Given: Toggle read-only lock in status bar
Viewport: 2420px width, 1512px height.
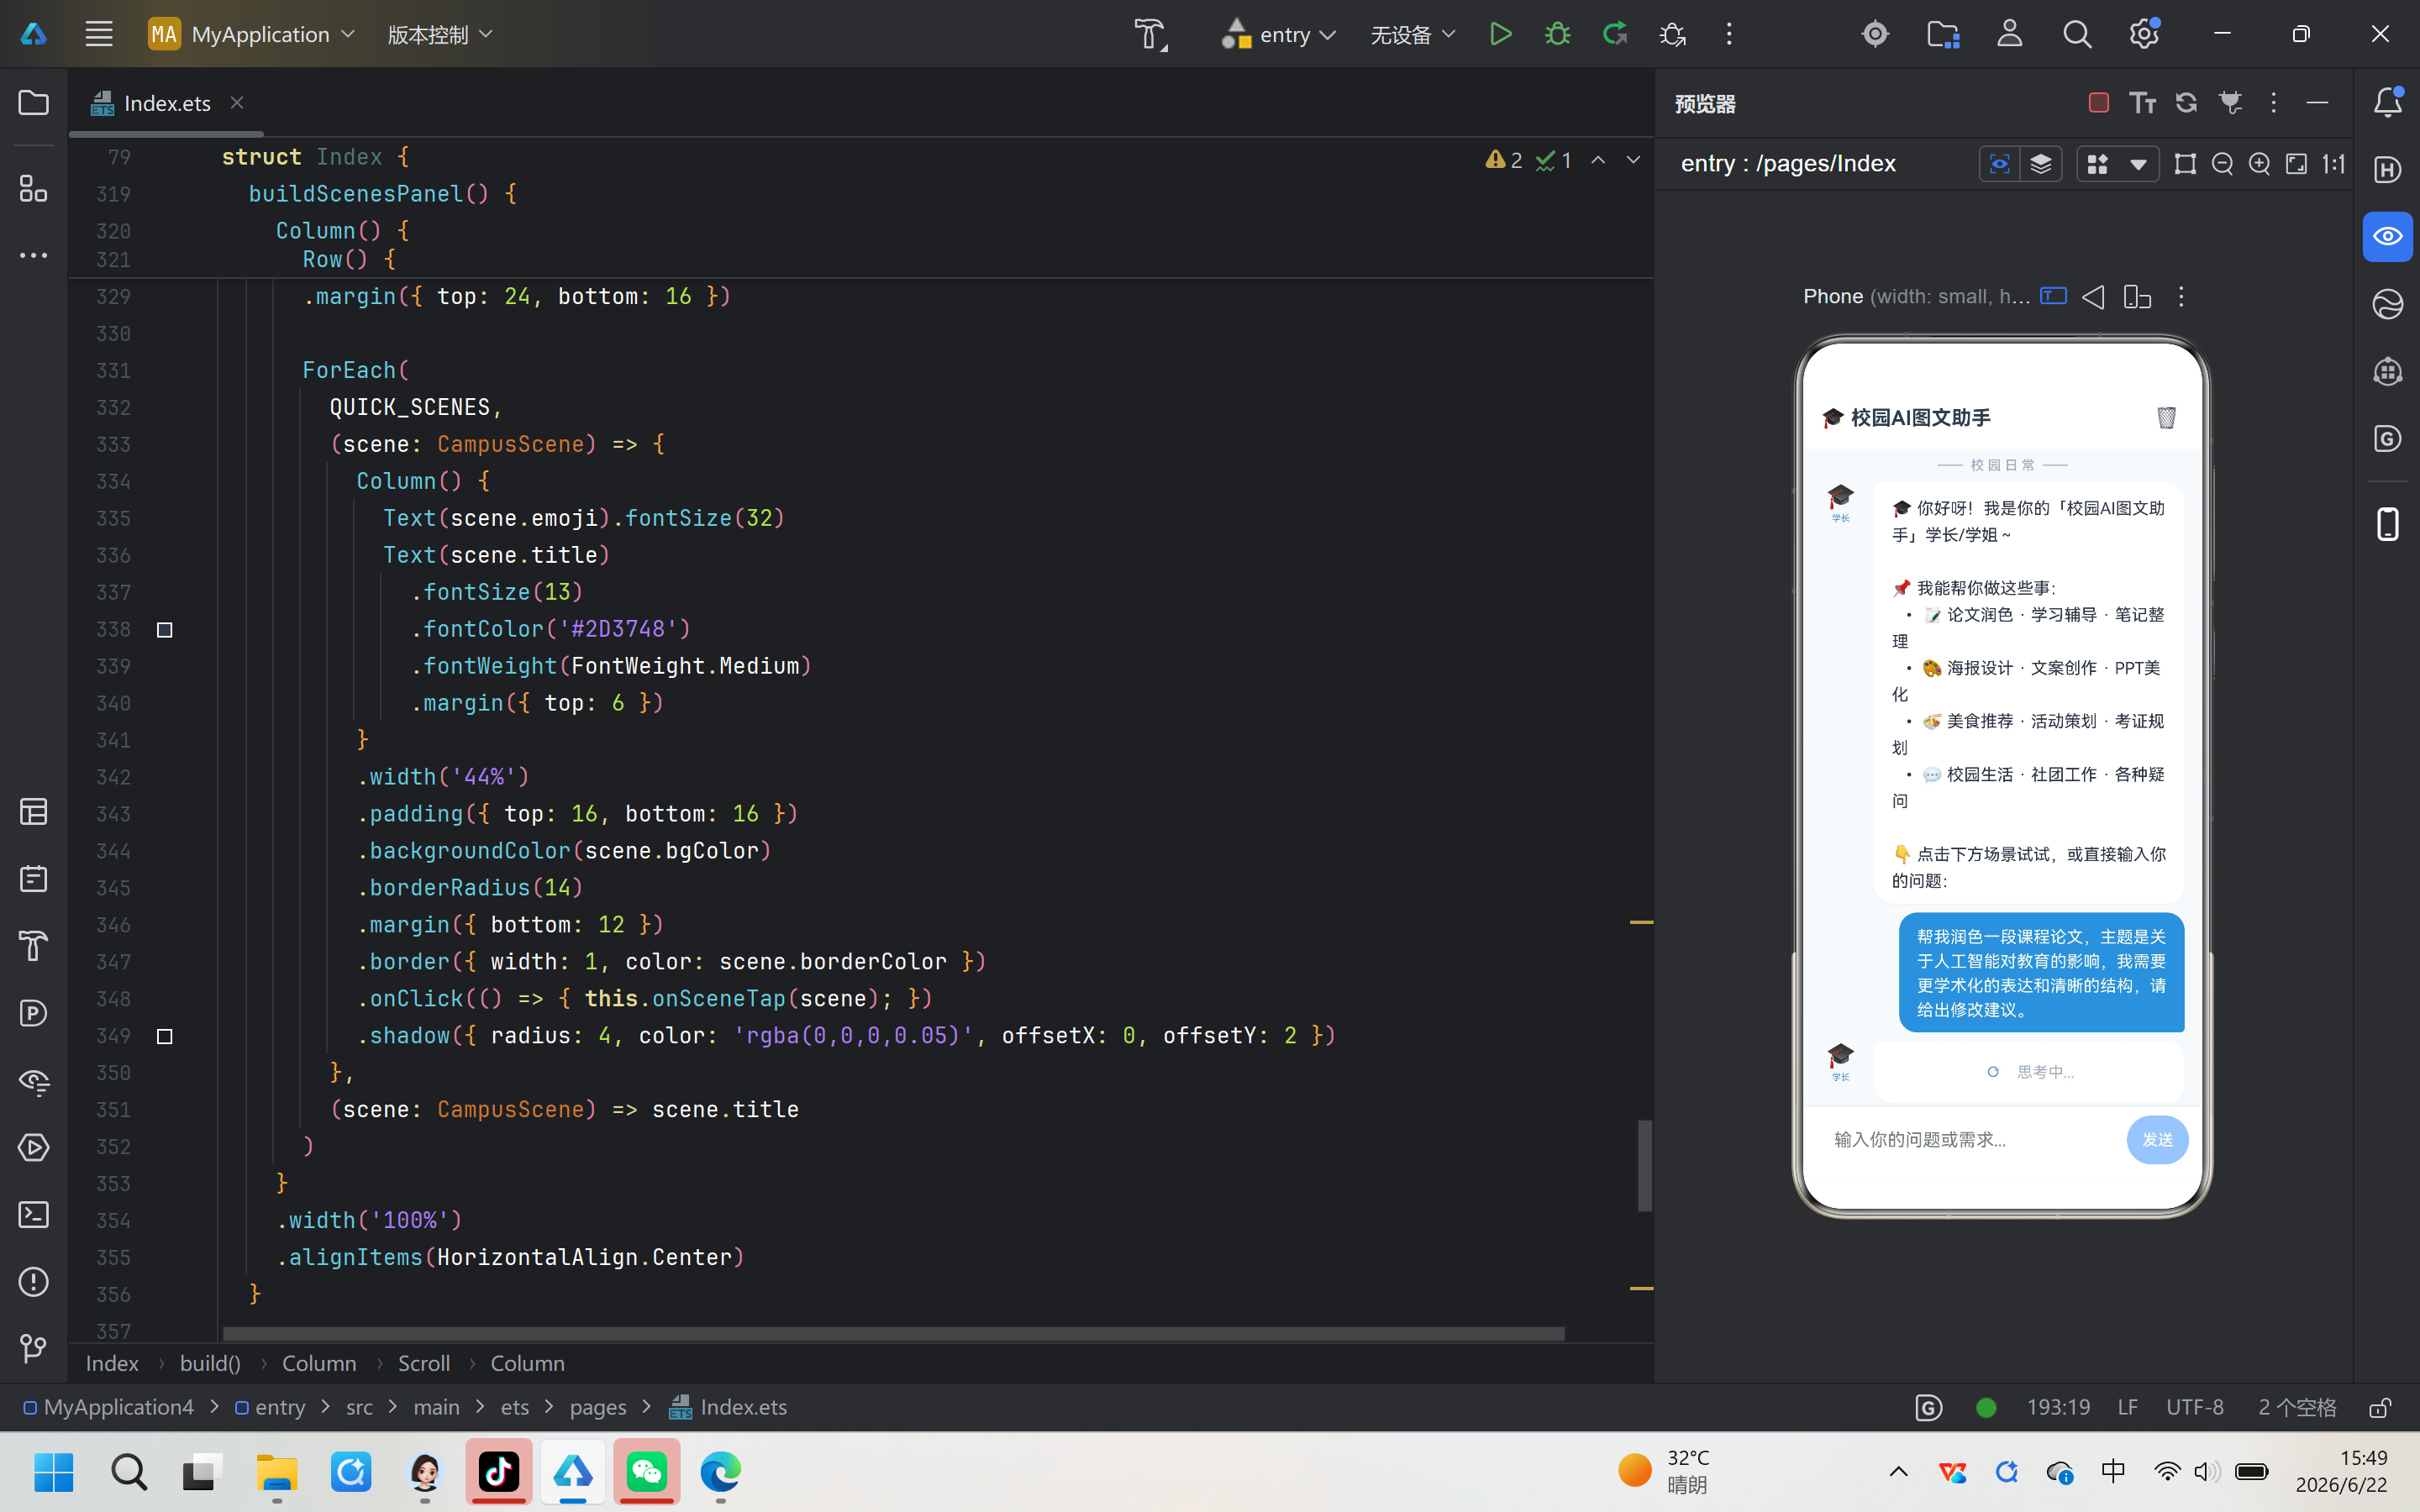Looking at the screenshot, I should tap(2380, 1408).
